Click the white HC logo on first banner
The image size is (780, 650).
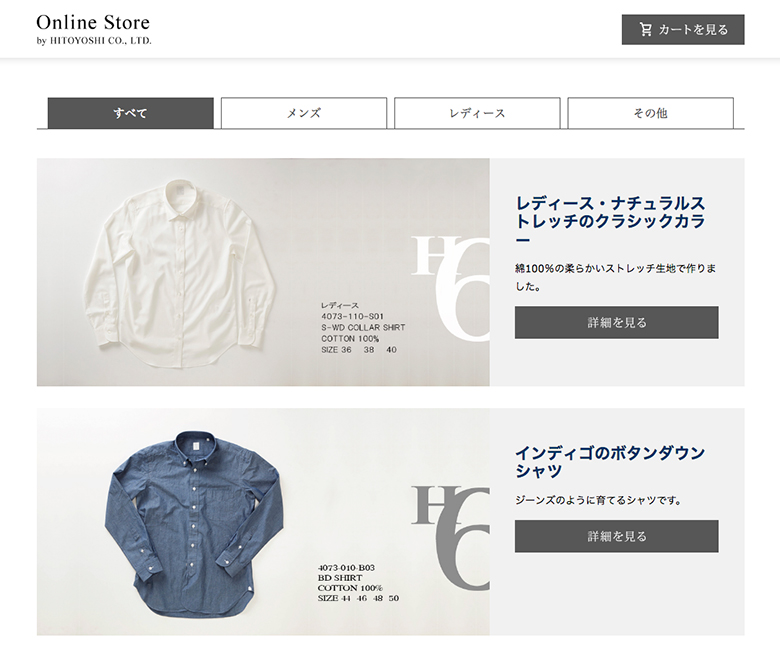pyautogui.click(x=450, y=289)
